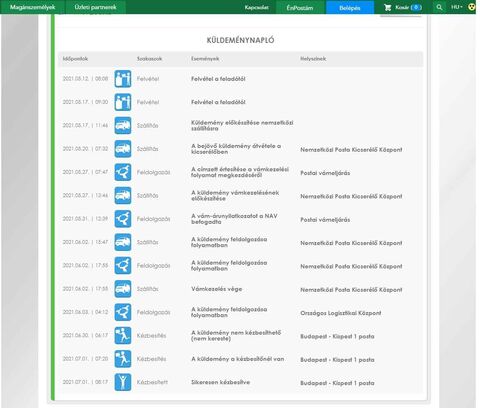
Task: Click the Események column header
Action: [x=205, y=59]
